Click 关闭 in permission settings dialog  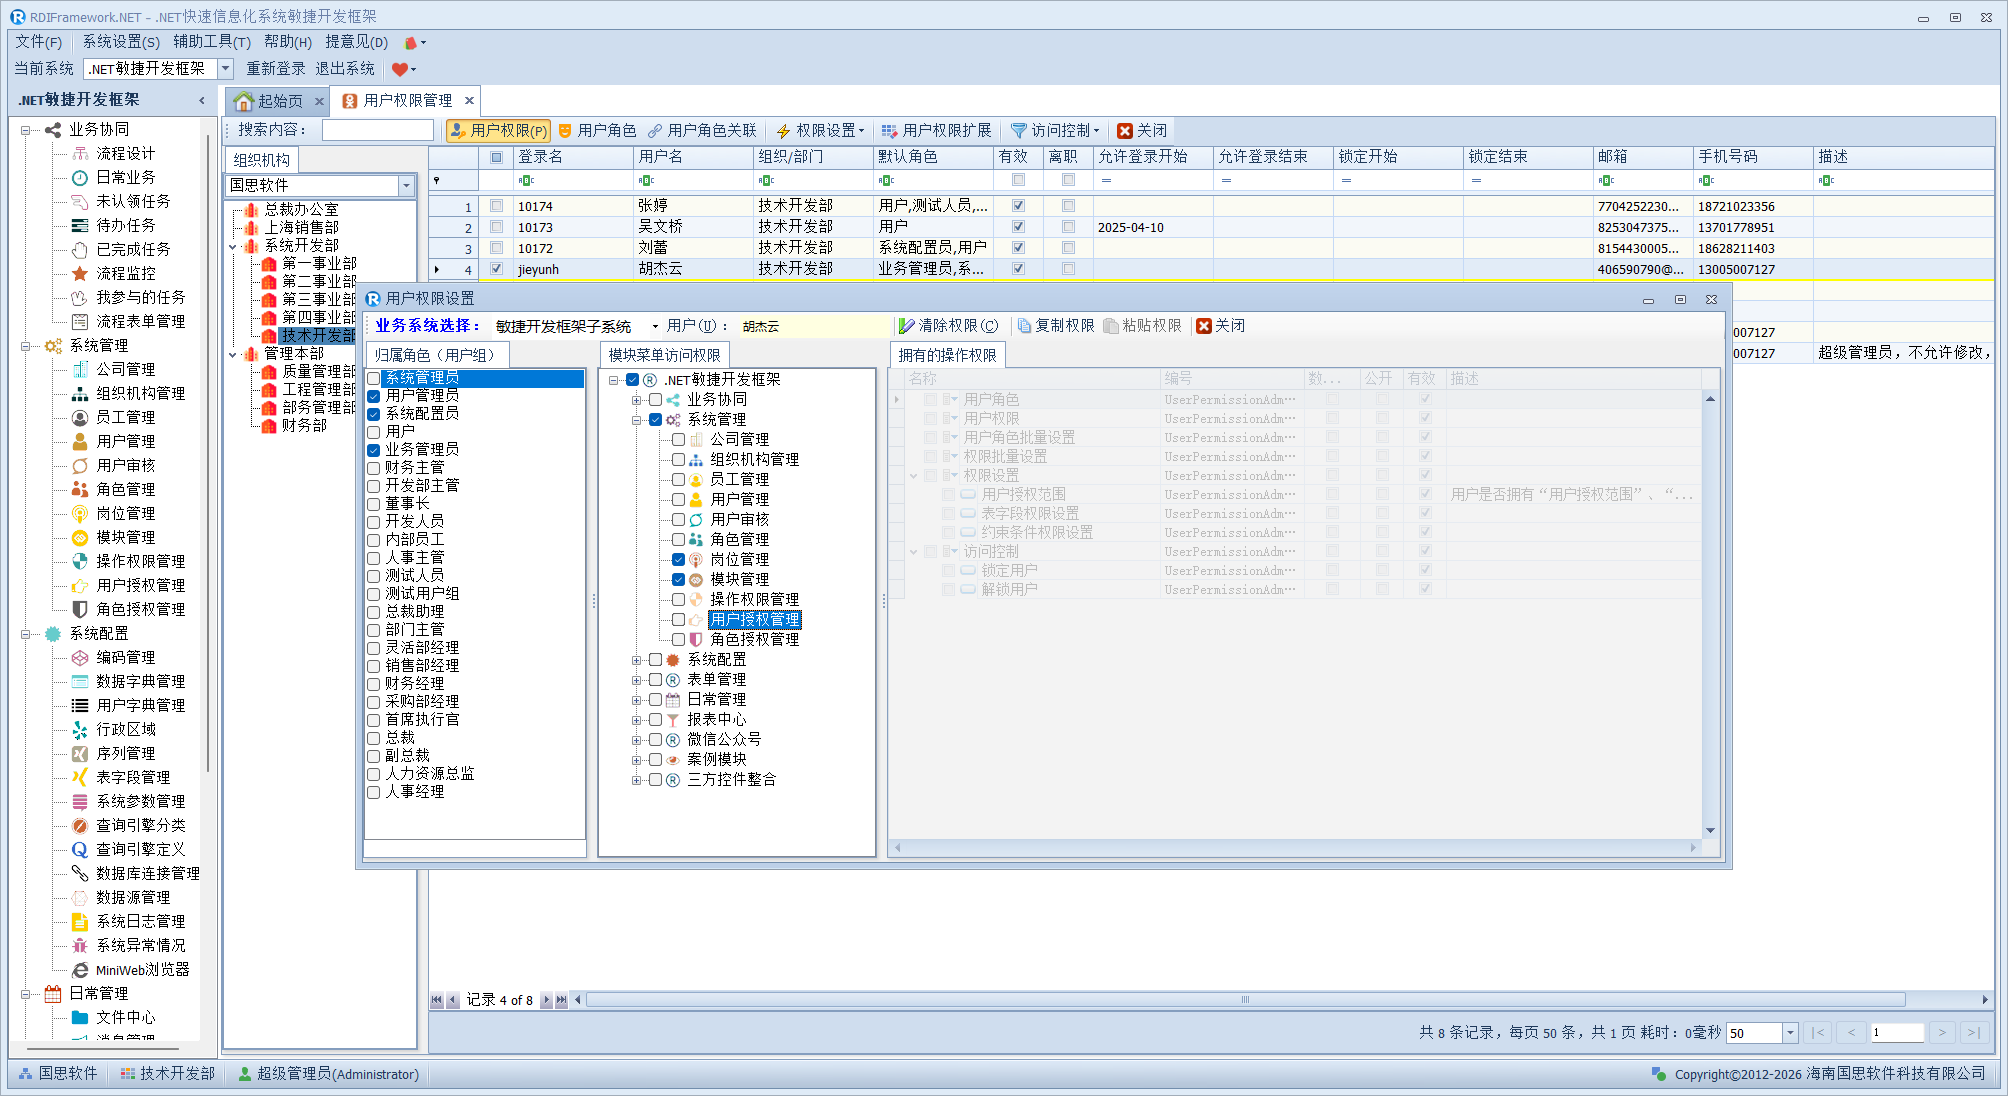1220,326
